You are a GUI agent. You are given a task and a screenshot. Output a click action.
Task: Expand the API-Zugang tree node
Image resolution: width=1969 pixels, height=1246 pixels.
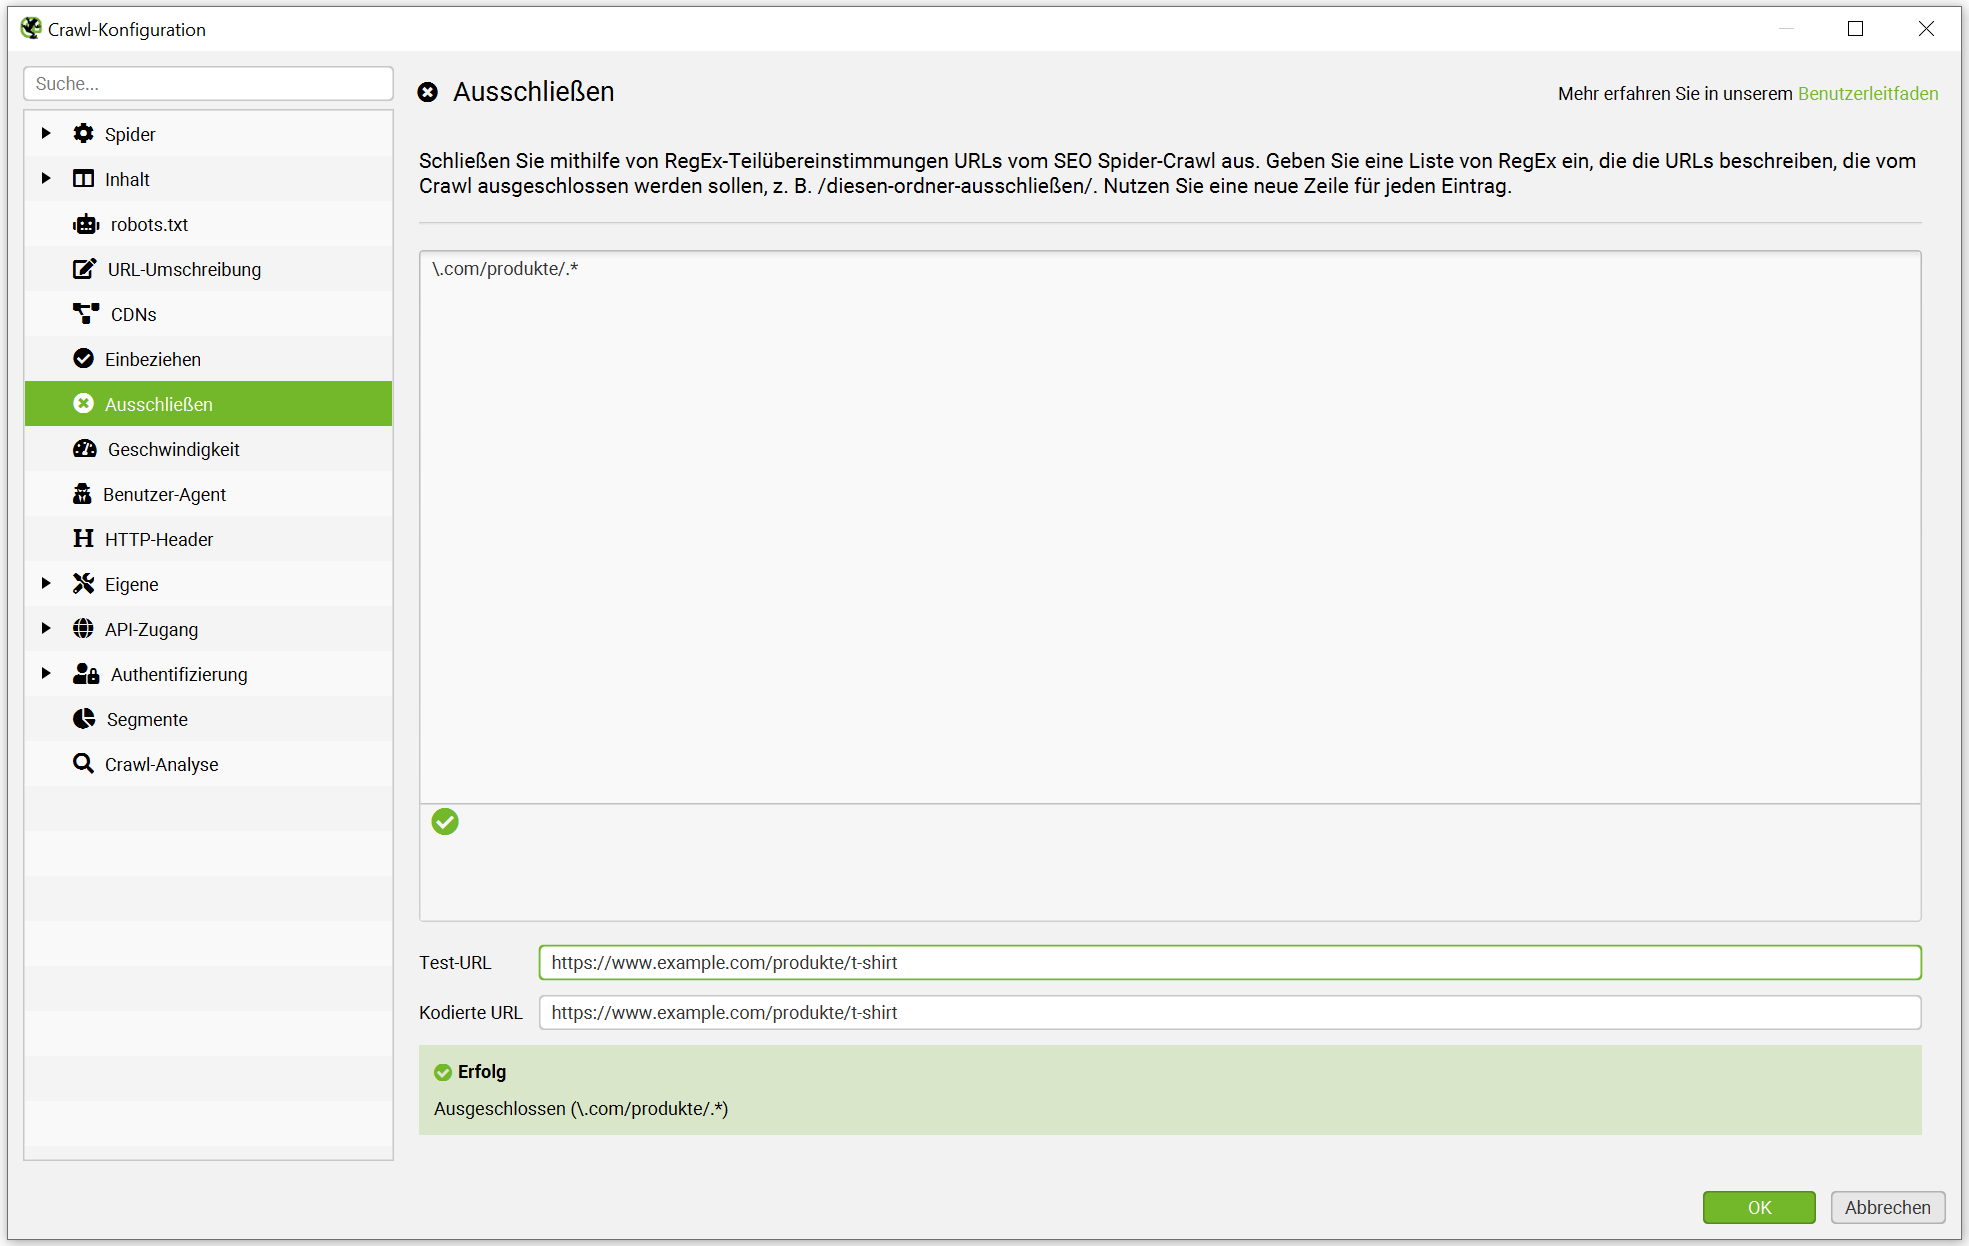[46, 628]
